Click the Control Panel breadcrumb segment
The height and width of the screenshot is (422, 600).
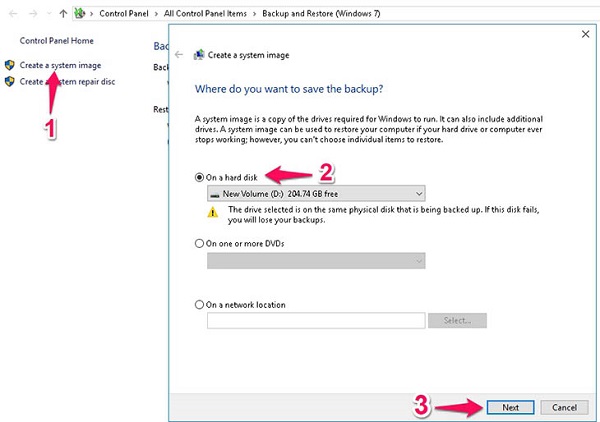pyautogui.click(x=127, y=12)
